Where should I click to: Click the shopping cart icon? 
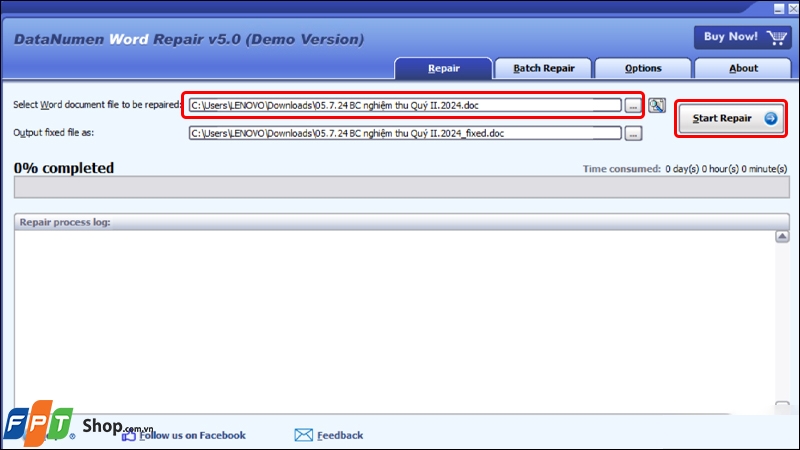tap(777, 37)
